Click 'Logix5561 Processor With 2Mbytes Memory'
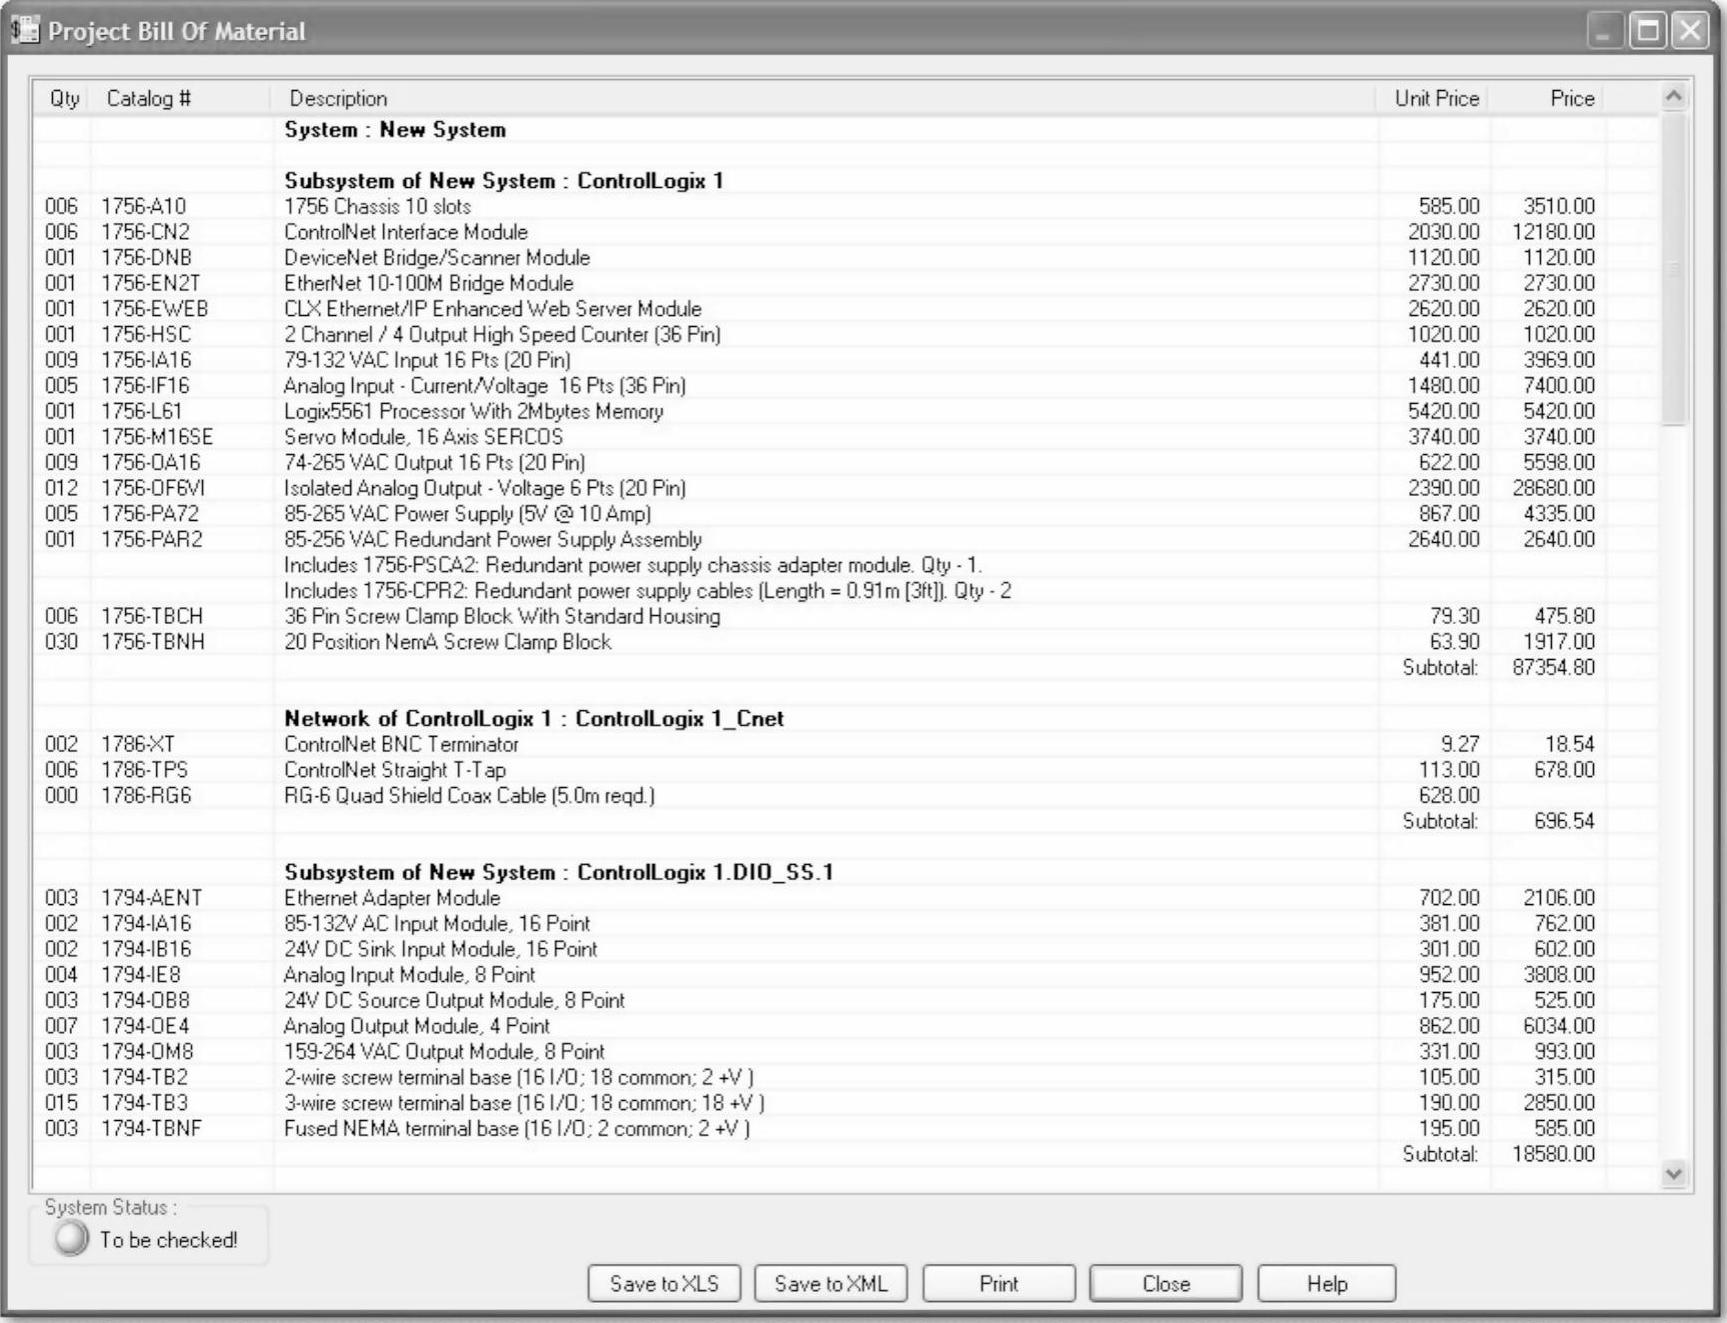Image resolution: width=1727 pixels, height=1323 pixels. [474, 411]
